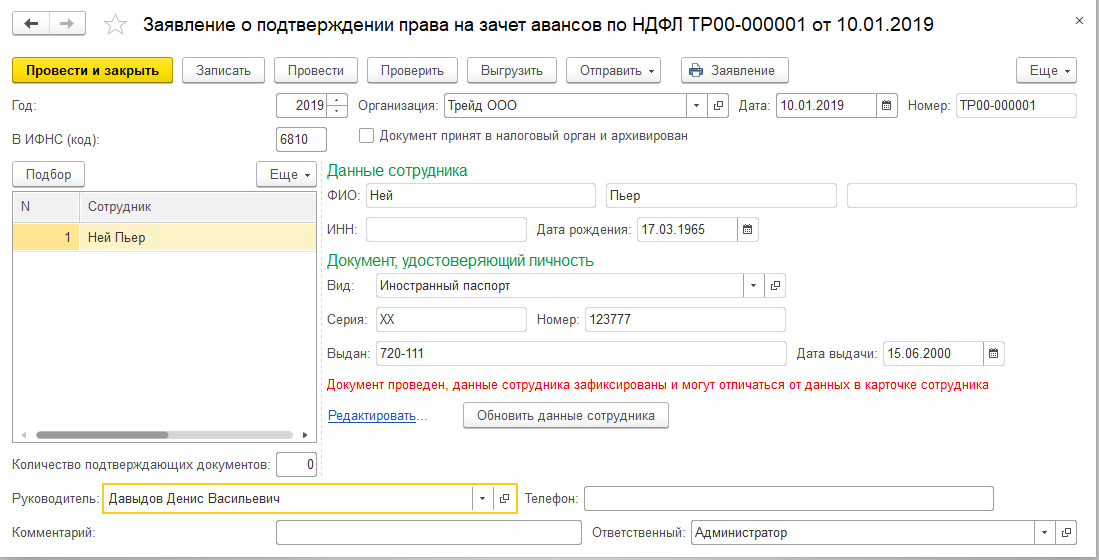1099x560 pixels.
Task: Add document to favorites with the star icon
Action: (116, 25)
